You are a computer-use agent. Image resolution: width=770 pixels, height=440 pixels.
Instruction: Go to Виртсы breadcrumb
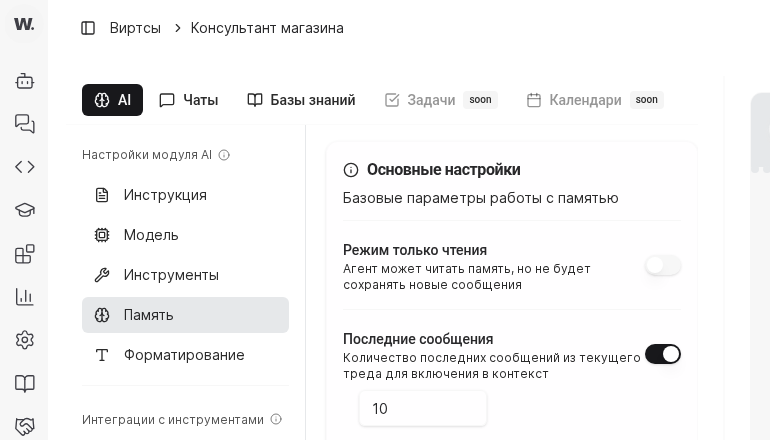(135, 28)
